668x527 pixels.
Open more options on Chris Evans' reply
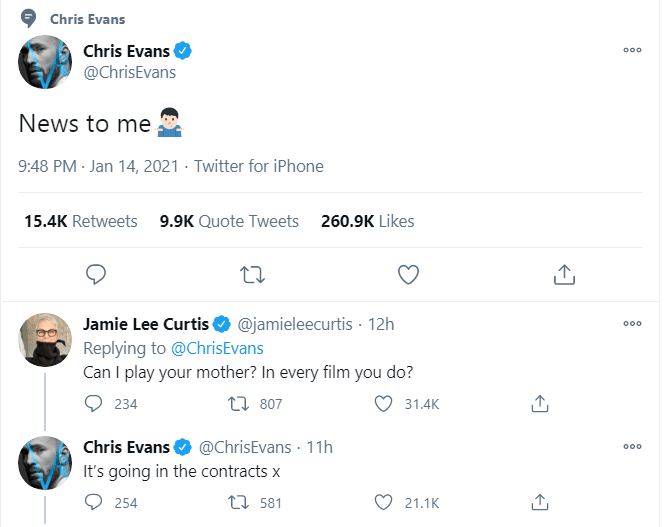point(632,446)
